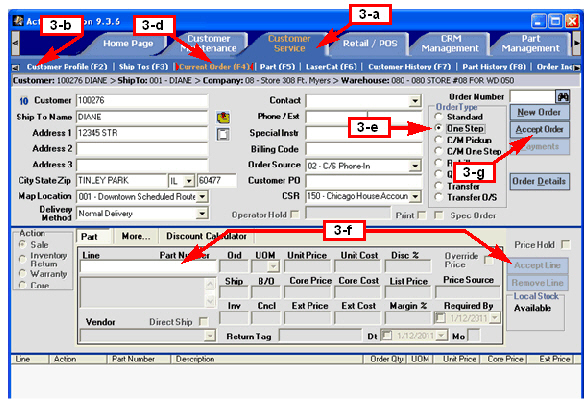Select the Transfer order type

[438, 186]
